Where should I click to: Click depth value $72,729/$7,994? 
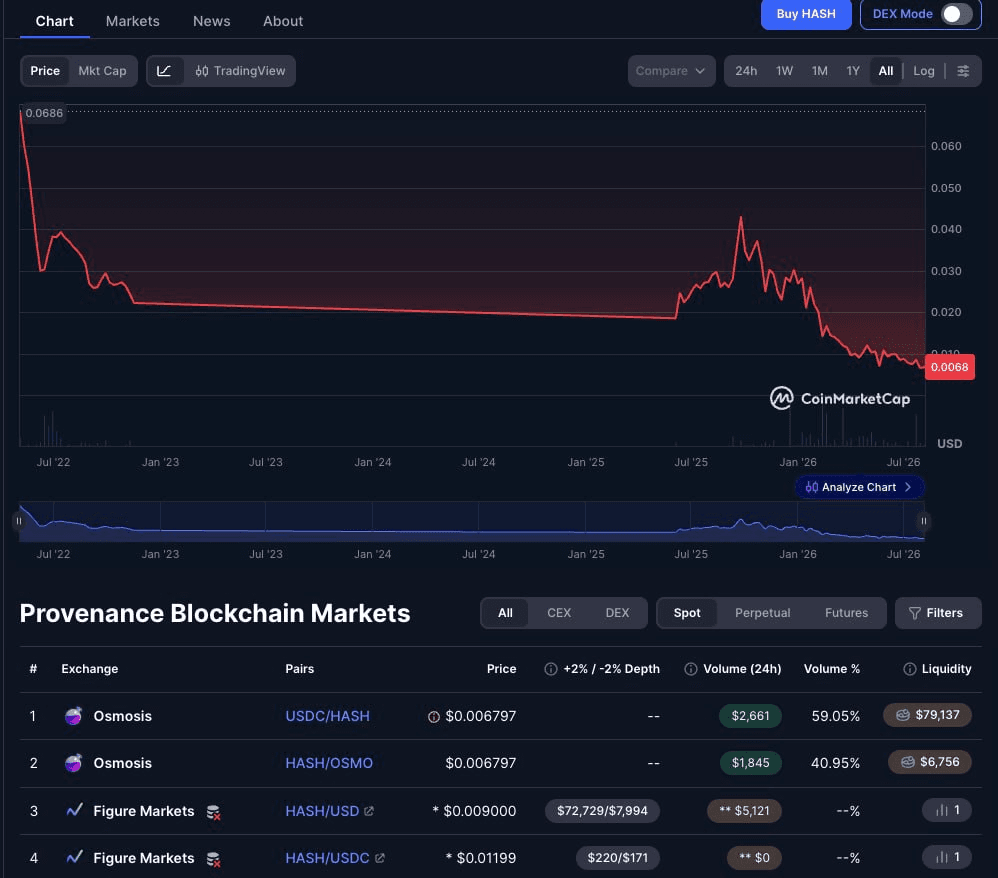(602, 811)
